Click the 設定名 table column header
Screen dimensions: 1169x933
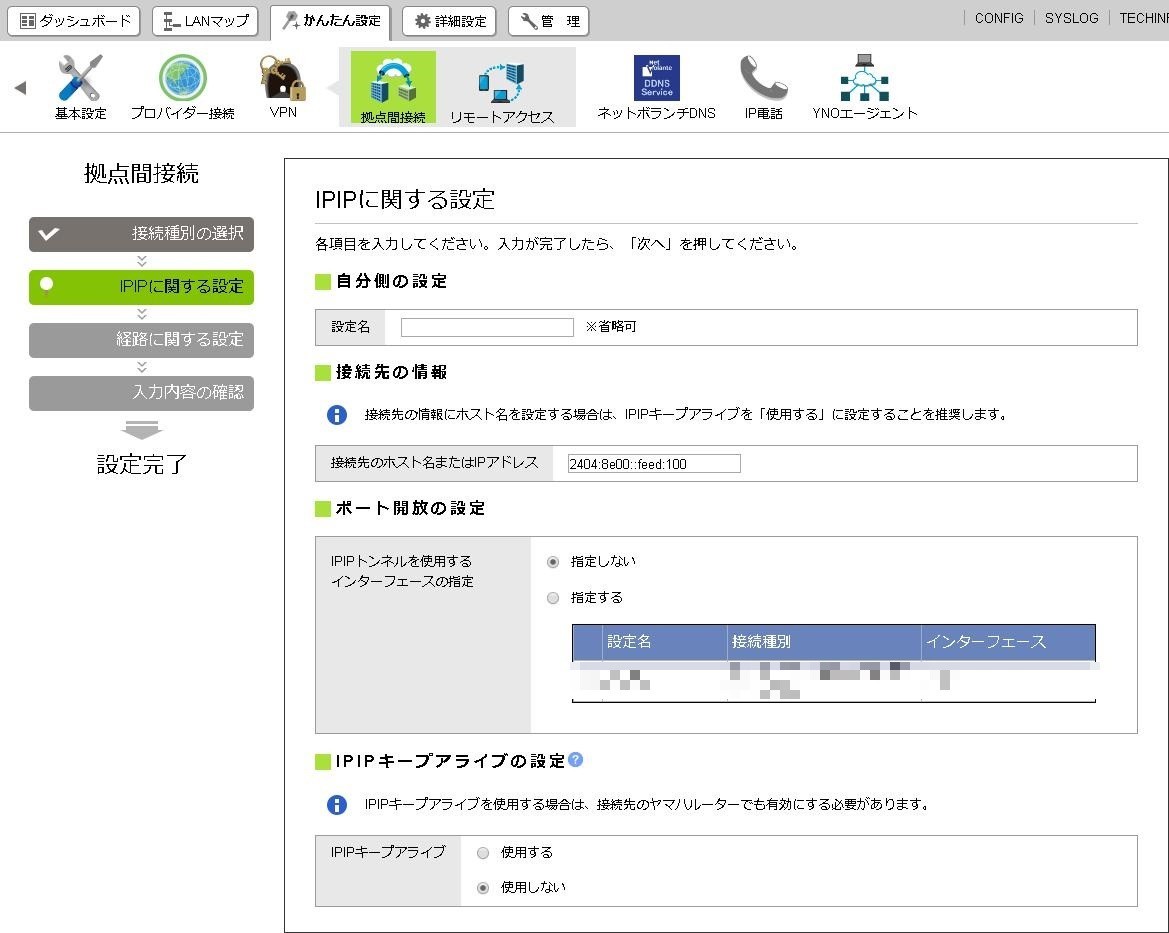pos(664,642)
